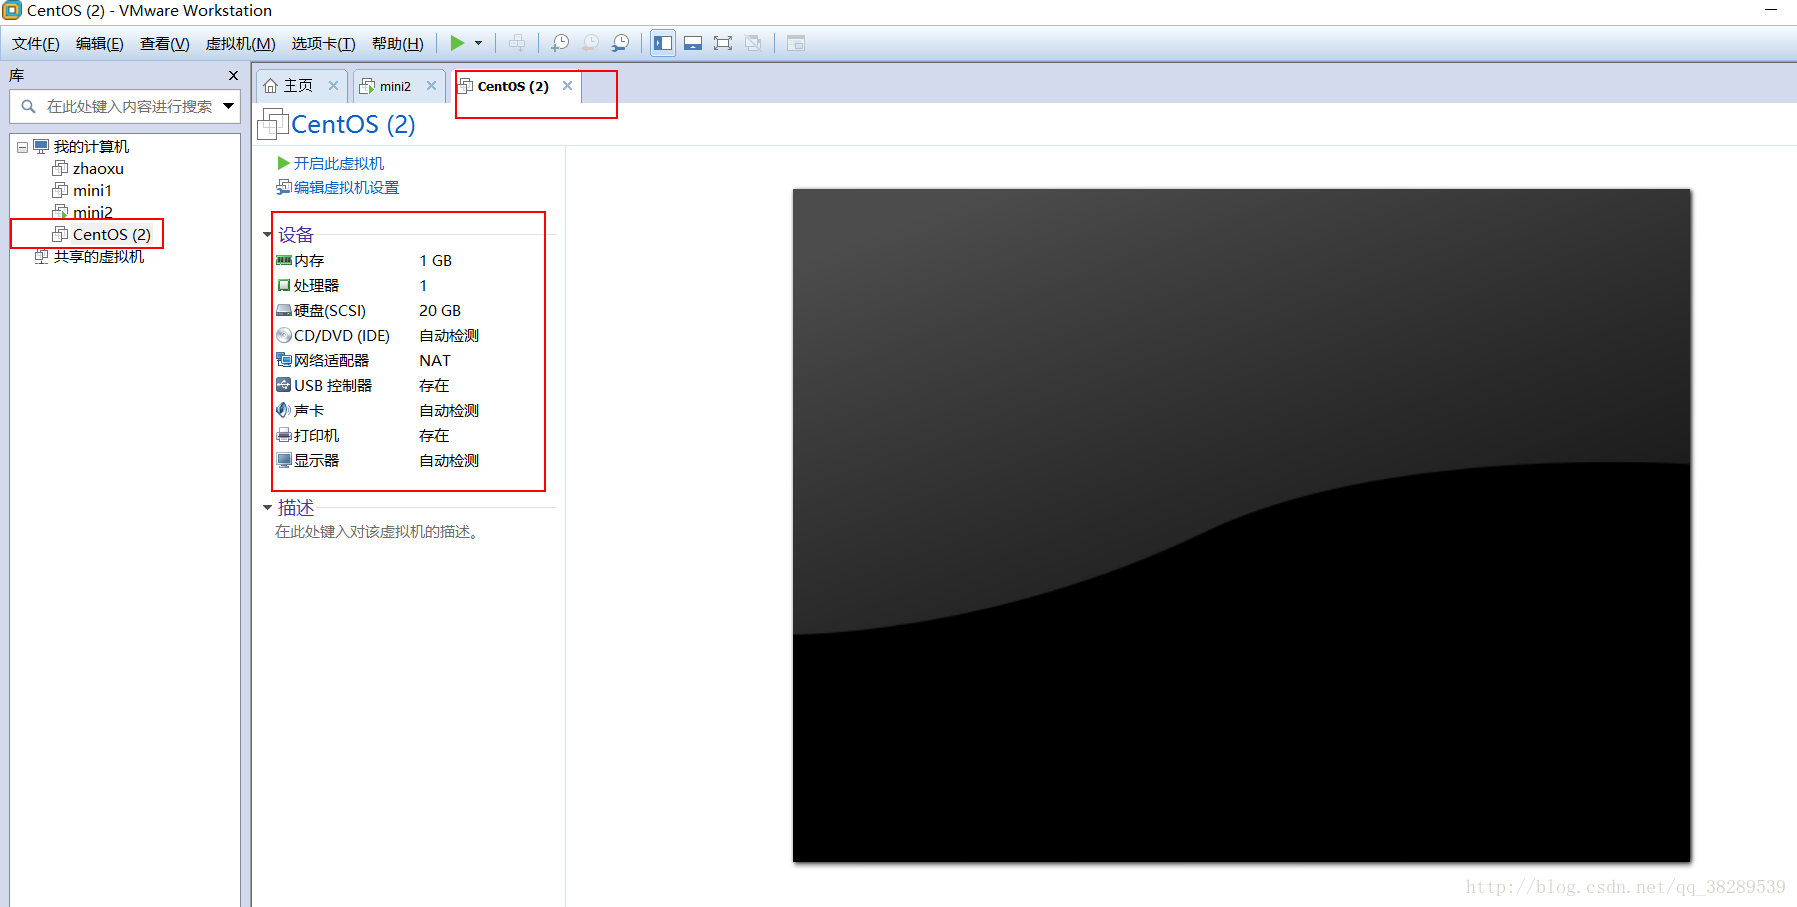Open snapshot manager wrench-clock icon
The width and height of the screenshot is (1797, 907).
[x=620, y=43]
